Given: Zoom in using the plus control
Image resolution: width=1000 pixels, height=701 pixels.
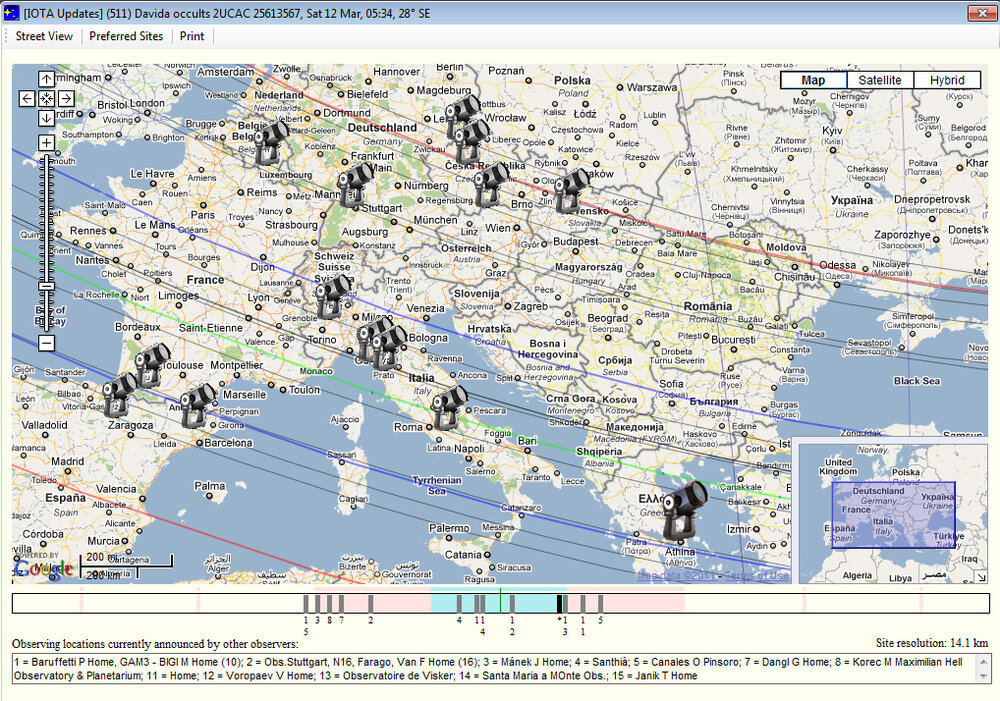Looking at the screenshot, I should point(46,142).
